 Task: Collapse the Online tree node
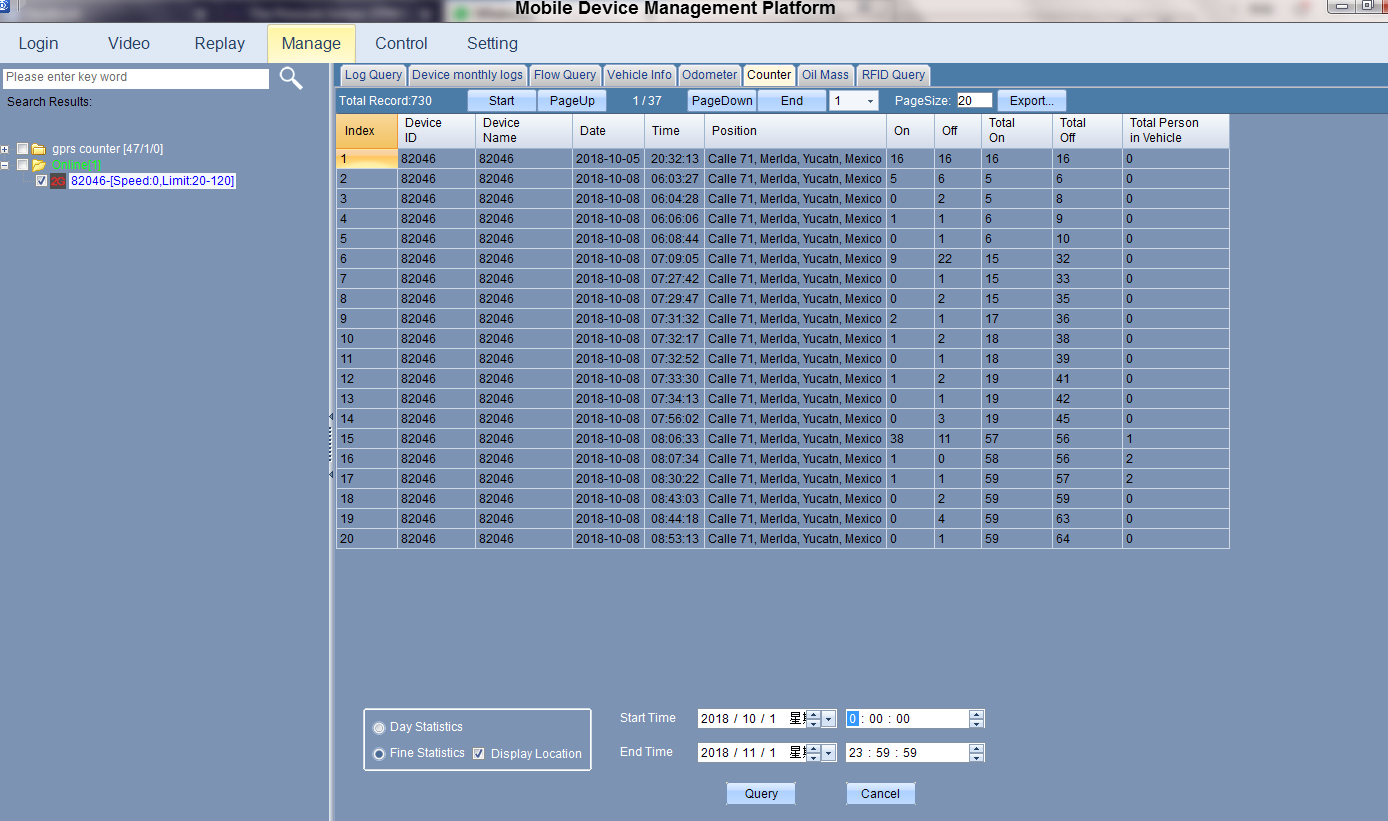(x=6, y=165)
